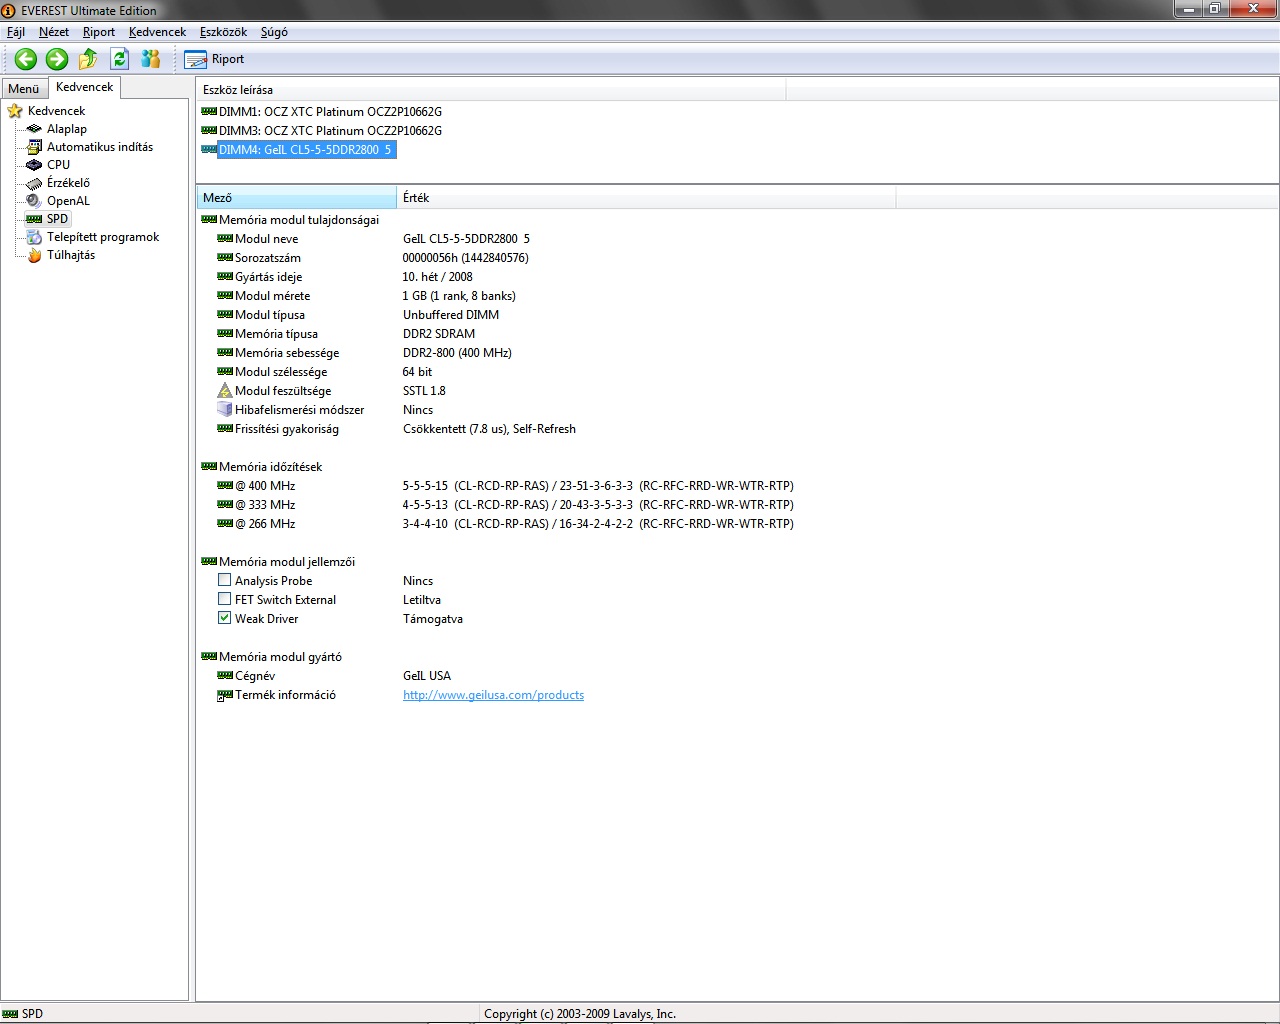Select OpenAL in the favorites tree

coord(58,201)
